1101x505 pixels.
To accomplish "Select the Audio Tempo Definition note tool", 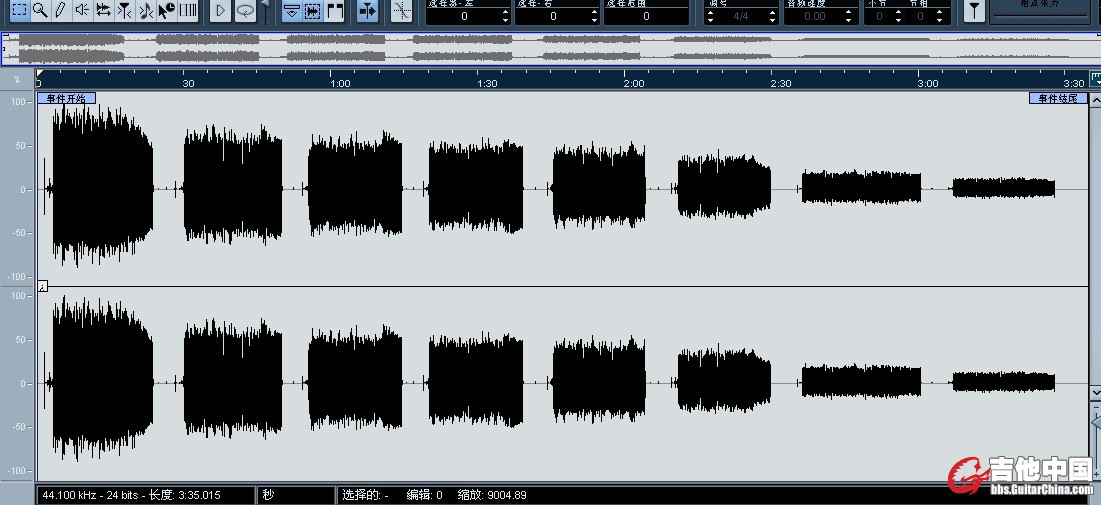I will pos(145,10).
